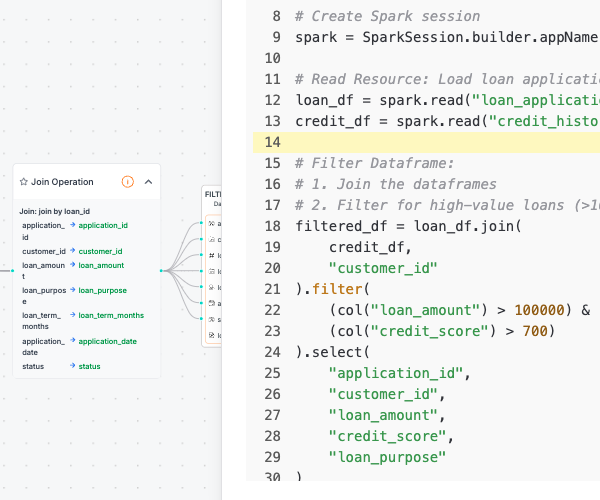Click the "loan_purpose" string on line 29
The height and width of the screenshot is (500, 600).
click(387, 457)
